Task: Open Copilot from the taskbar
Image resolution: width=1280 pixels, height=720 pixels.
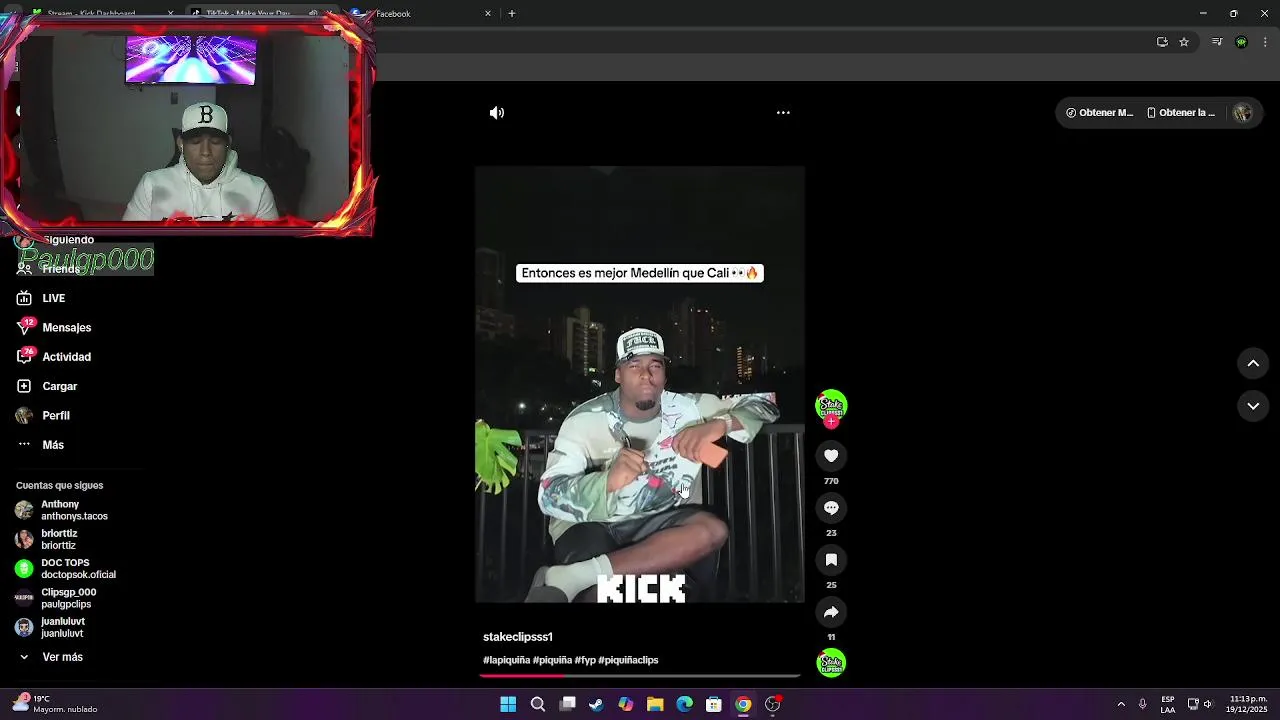Action: 626,704
